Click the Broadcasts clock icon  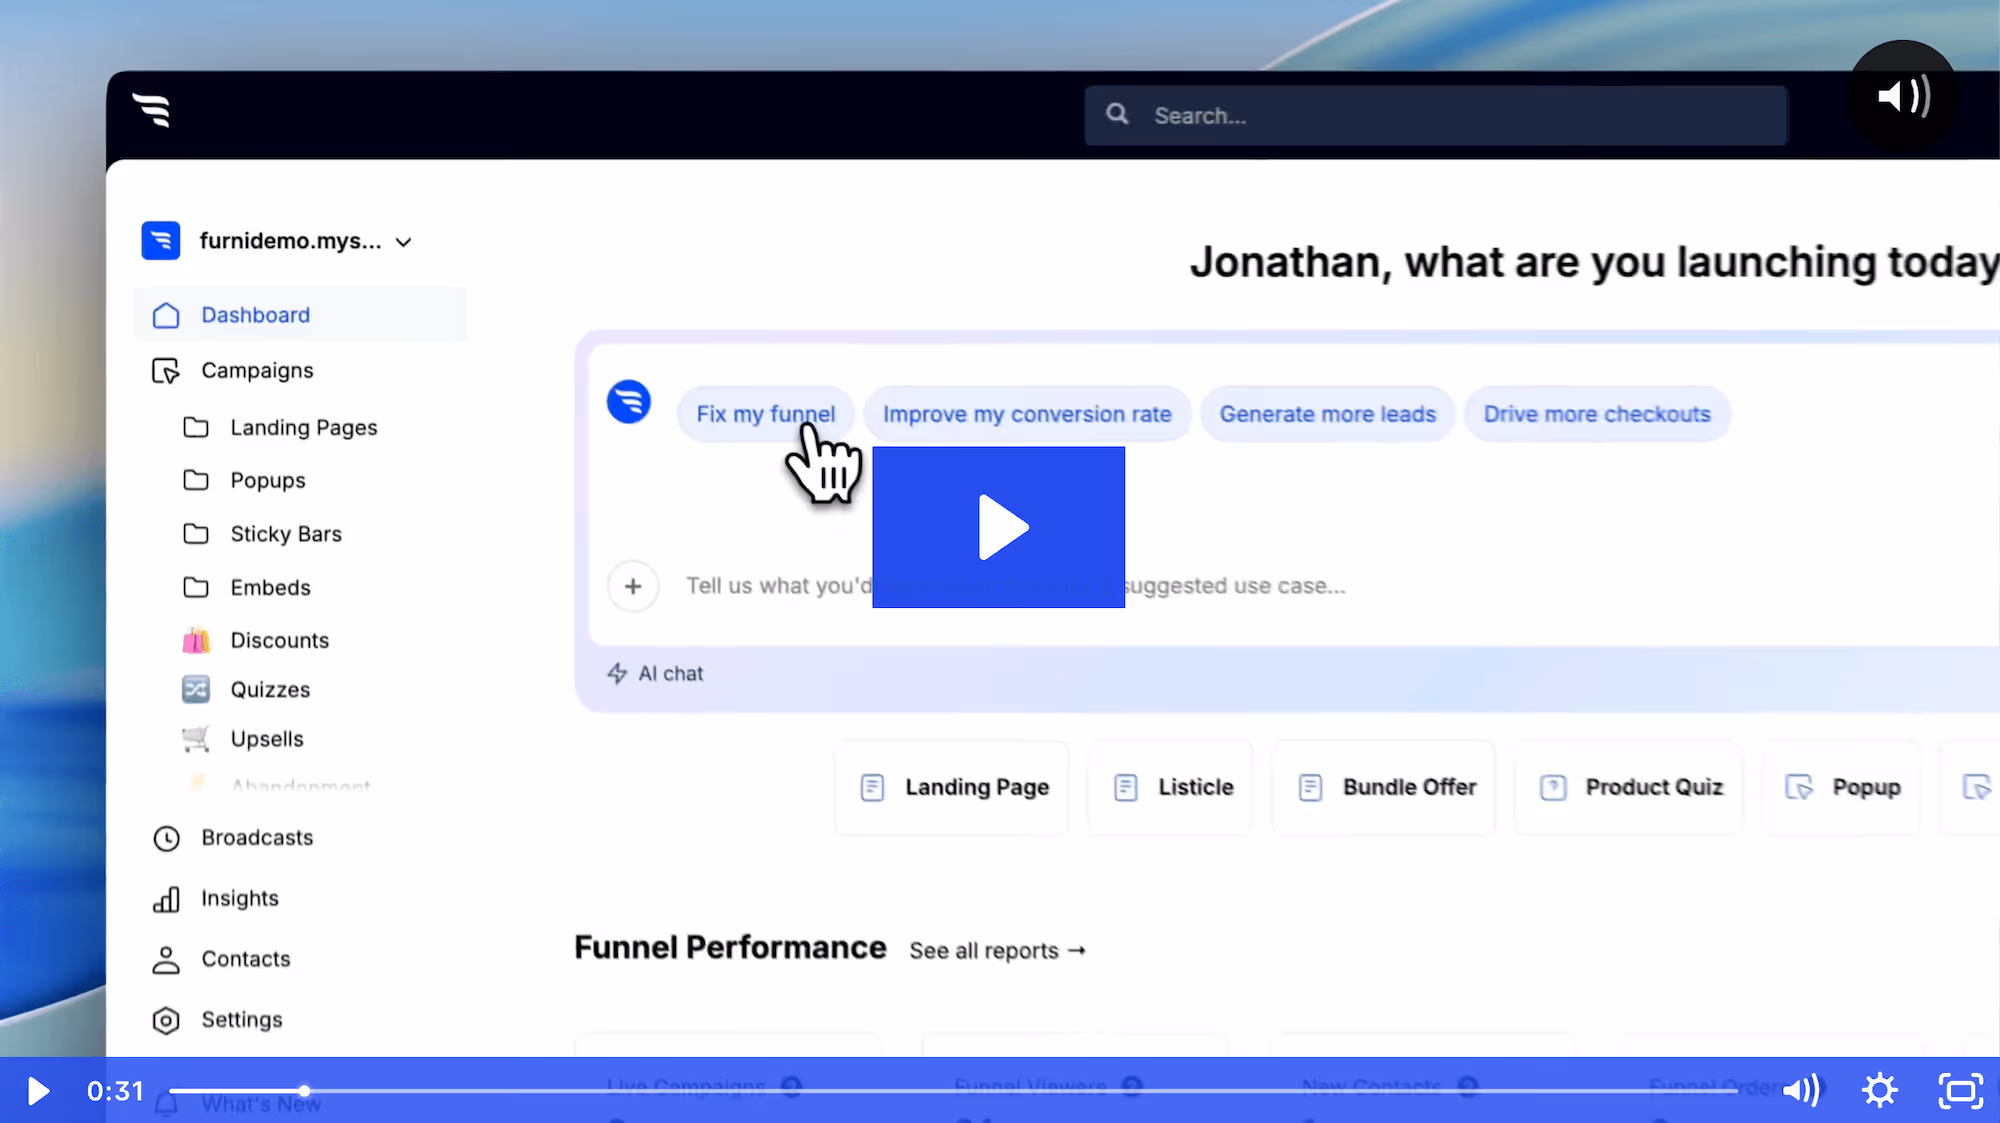pos(166,838)
